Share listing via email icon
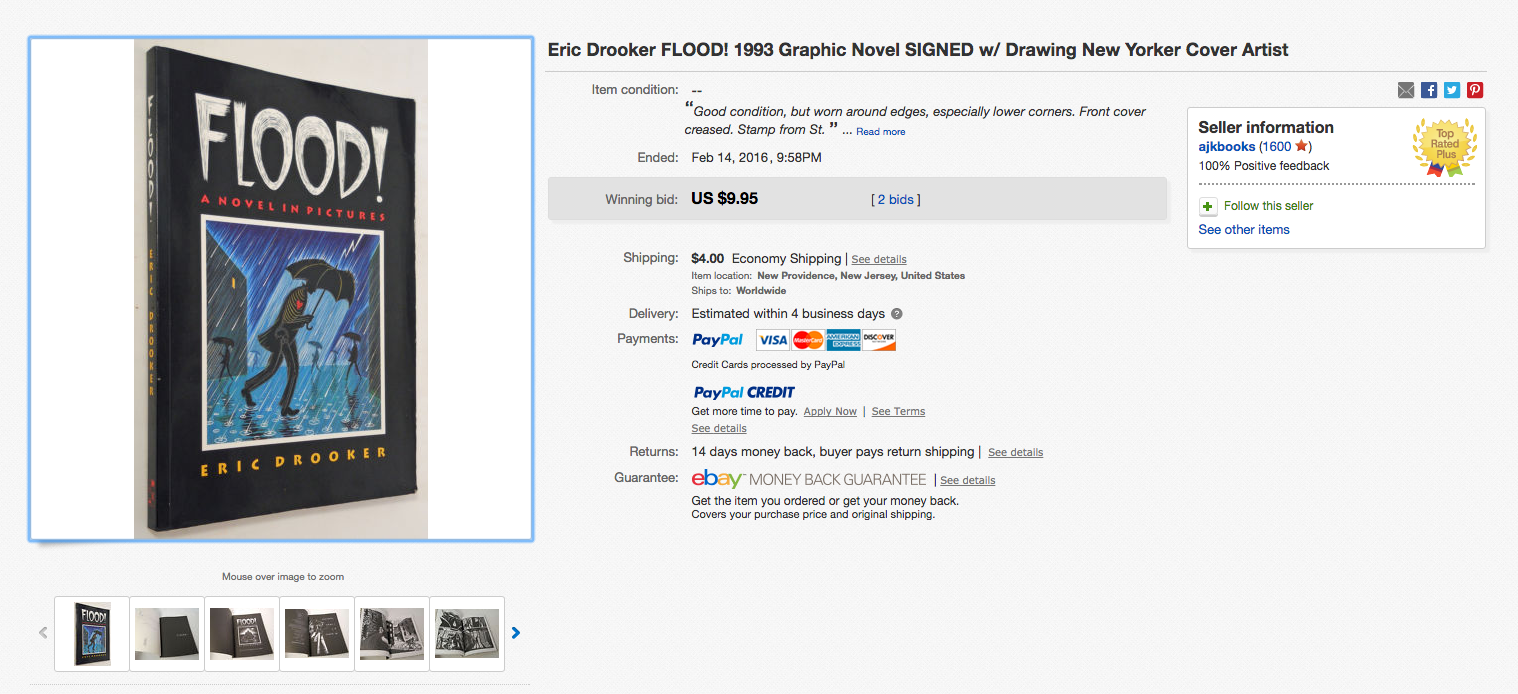The width and height of the screenshot is (1518, 694). point(1406,90)
